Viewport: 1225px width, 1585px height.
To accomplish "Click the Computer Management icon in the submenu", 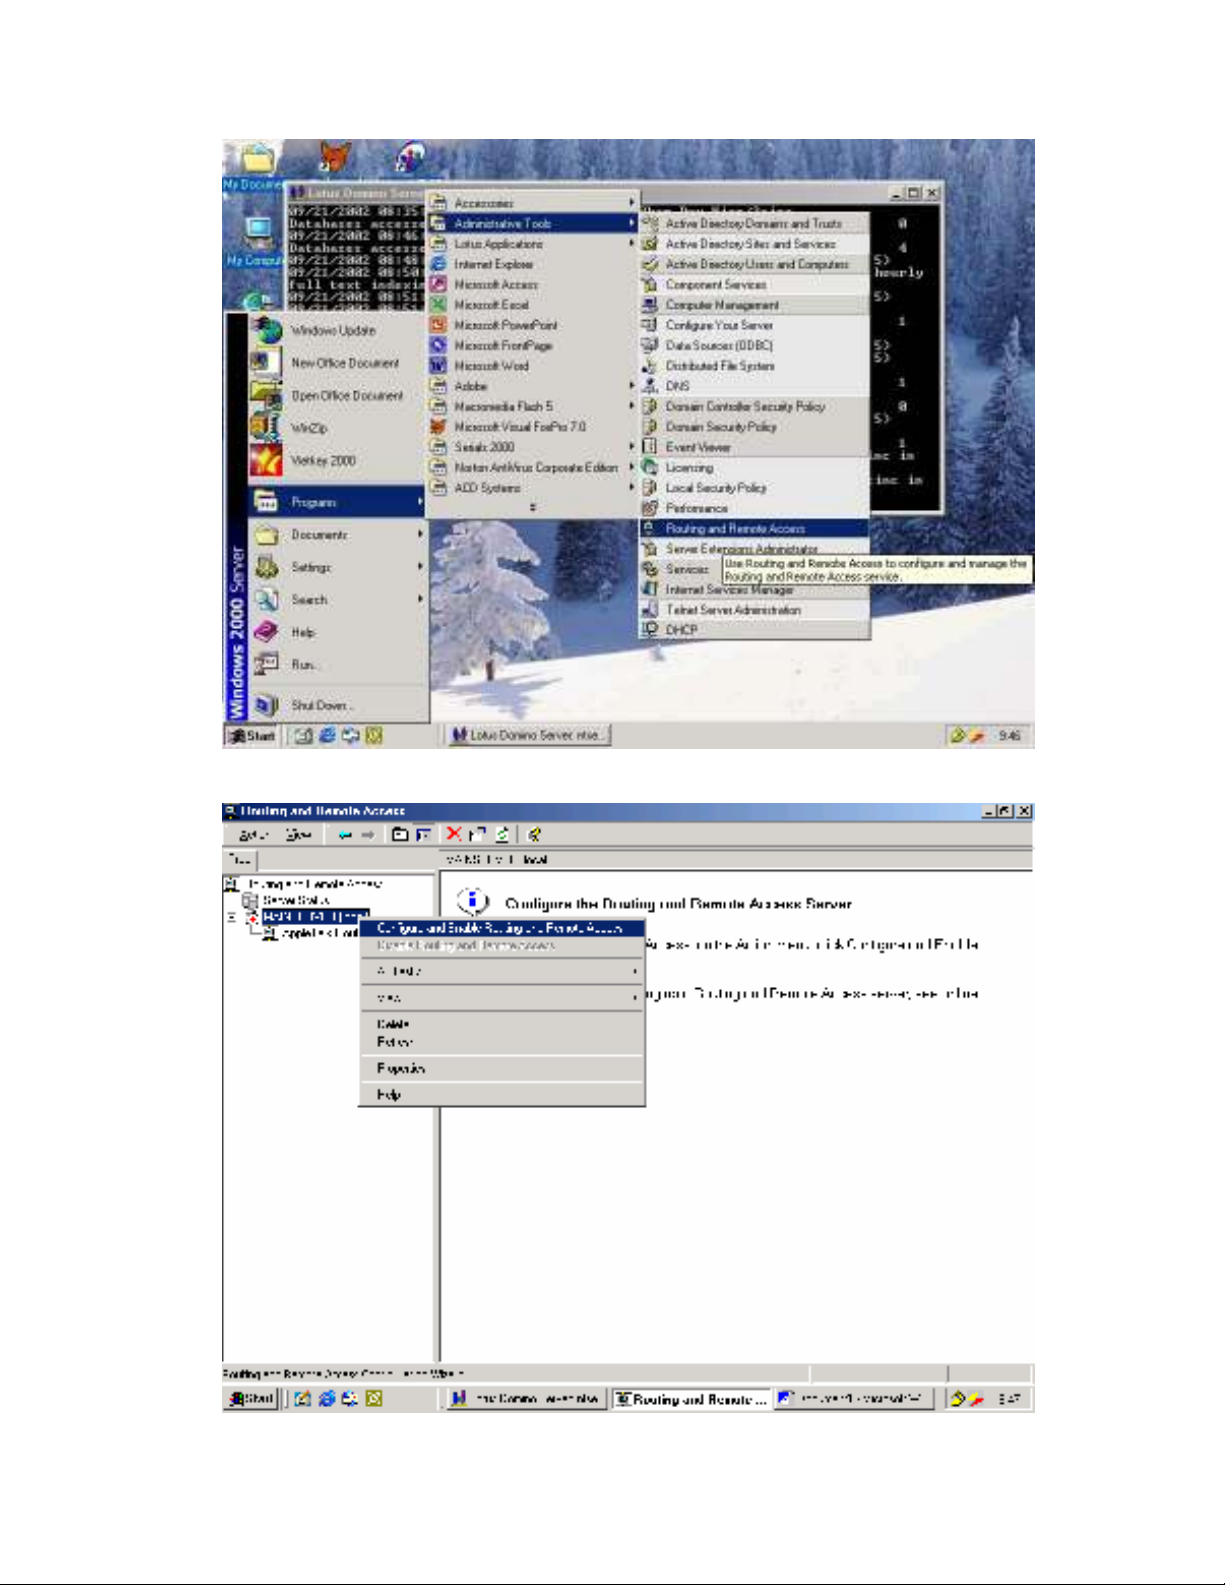I will 650,305.
